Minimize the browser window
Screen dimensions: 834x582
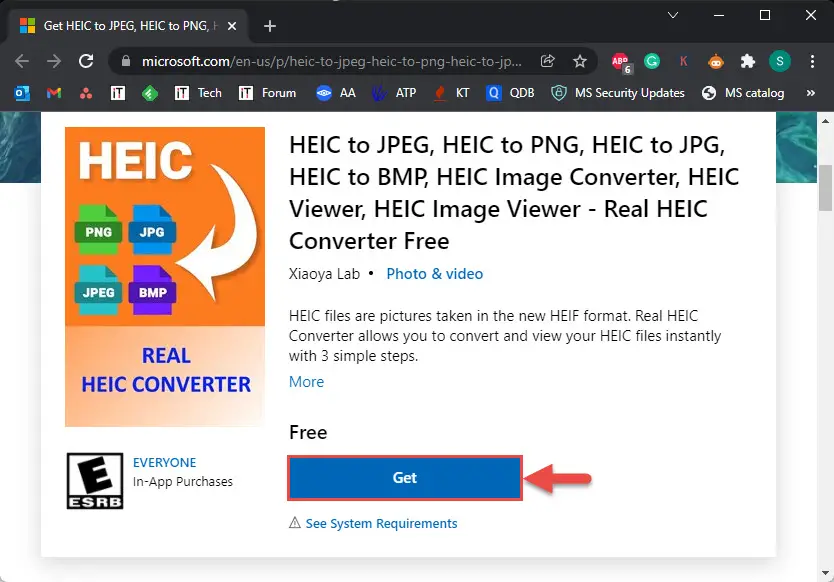point(719,15)
